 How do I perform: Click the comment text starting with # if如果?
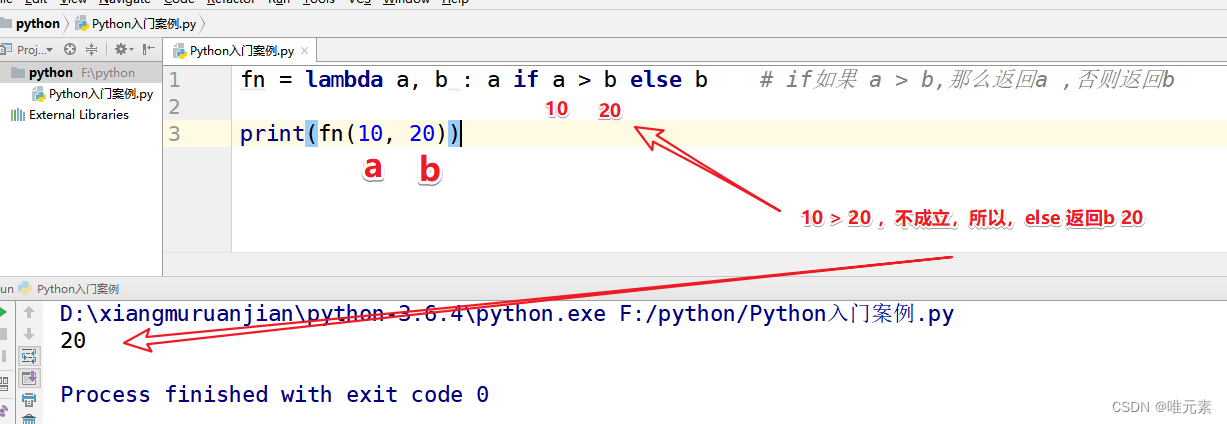[x=966, y=80]
